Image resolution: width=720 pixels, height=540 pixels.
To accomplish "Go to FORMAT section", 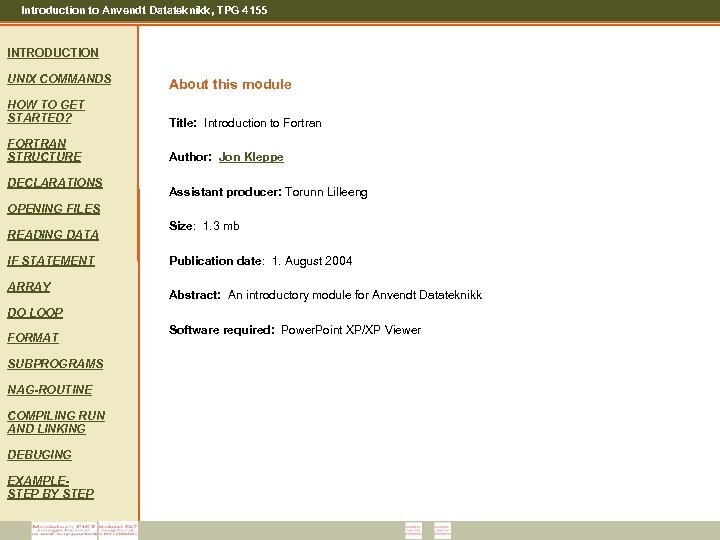I will point(33,338).
